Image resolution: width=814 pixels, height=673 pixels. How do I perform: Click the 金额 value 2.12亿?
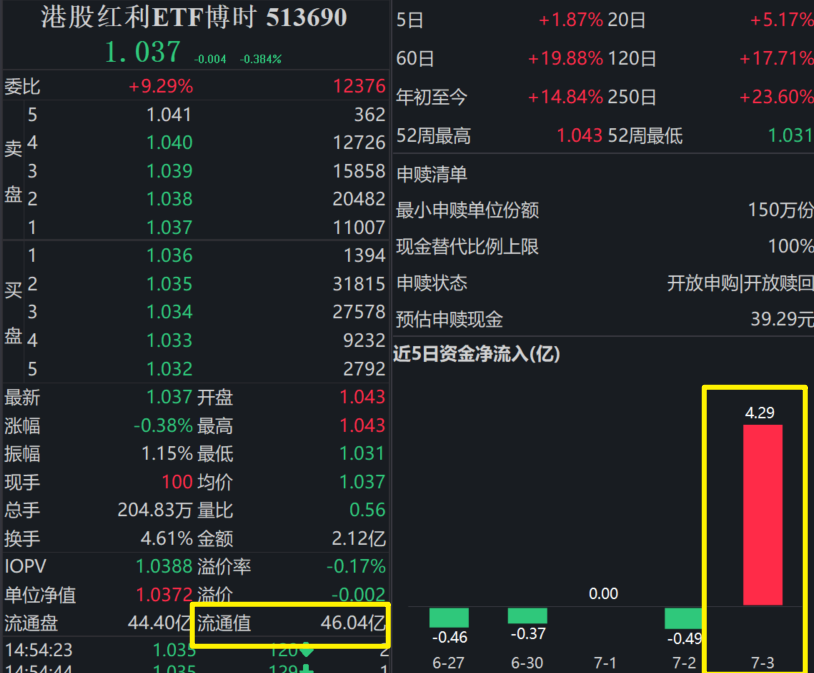coord(359,539)
